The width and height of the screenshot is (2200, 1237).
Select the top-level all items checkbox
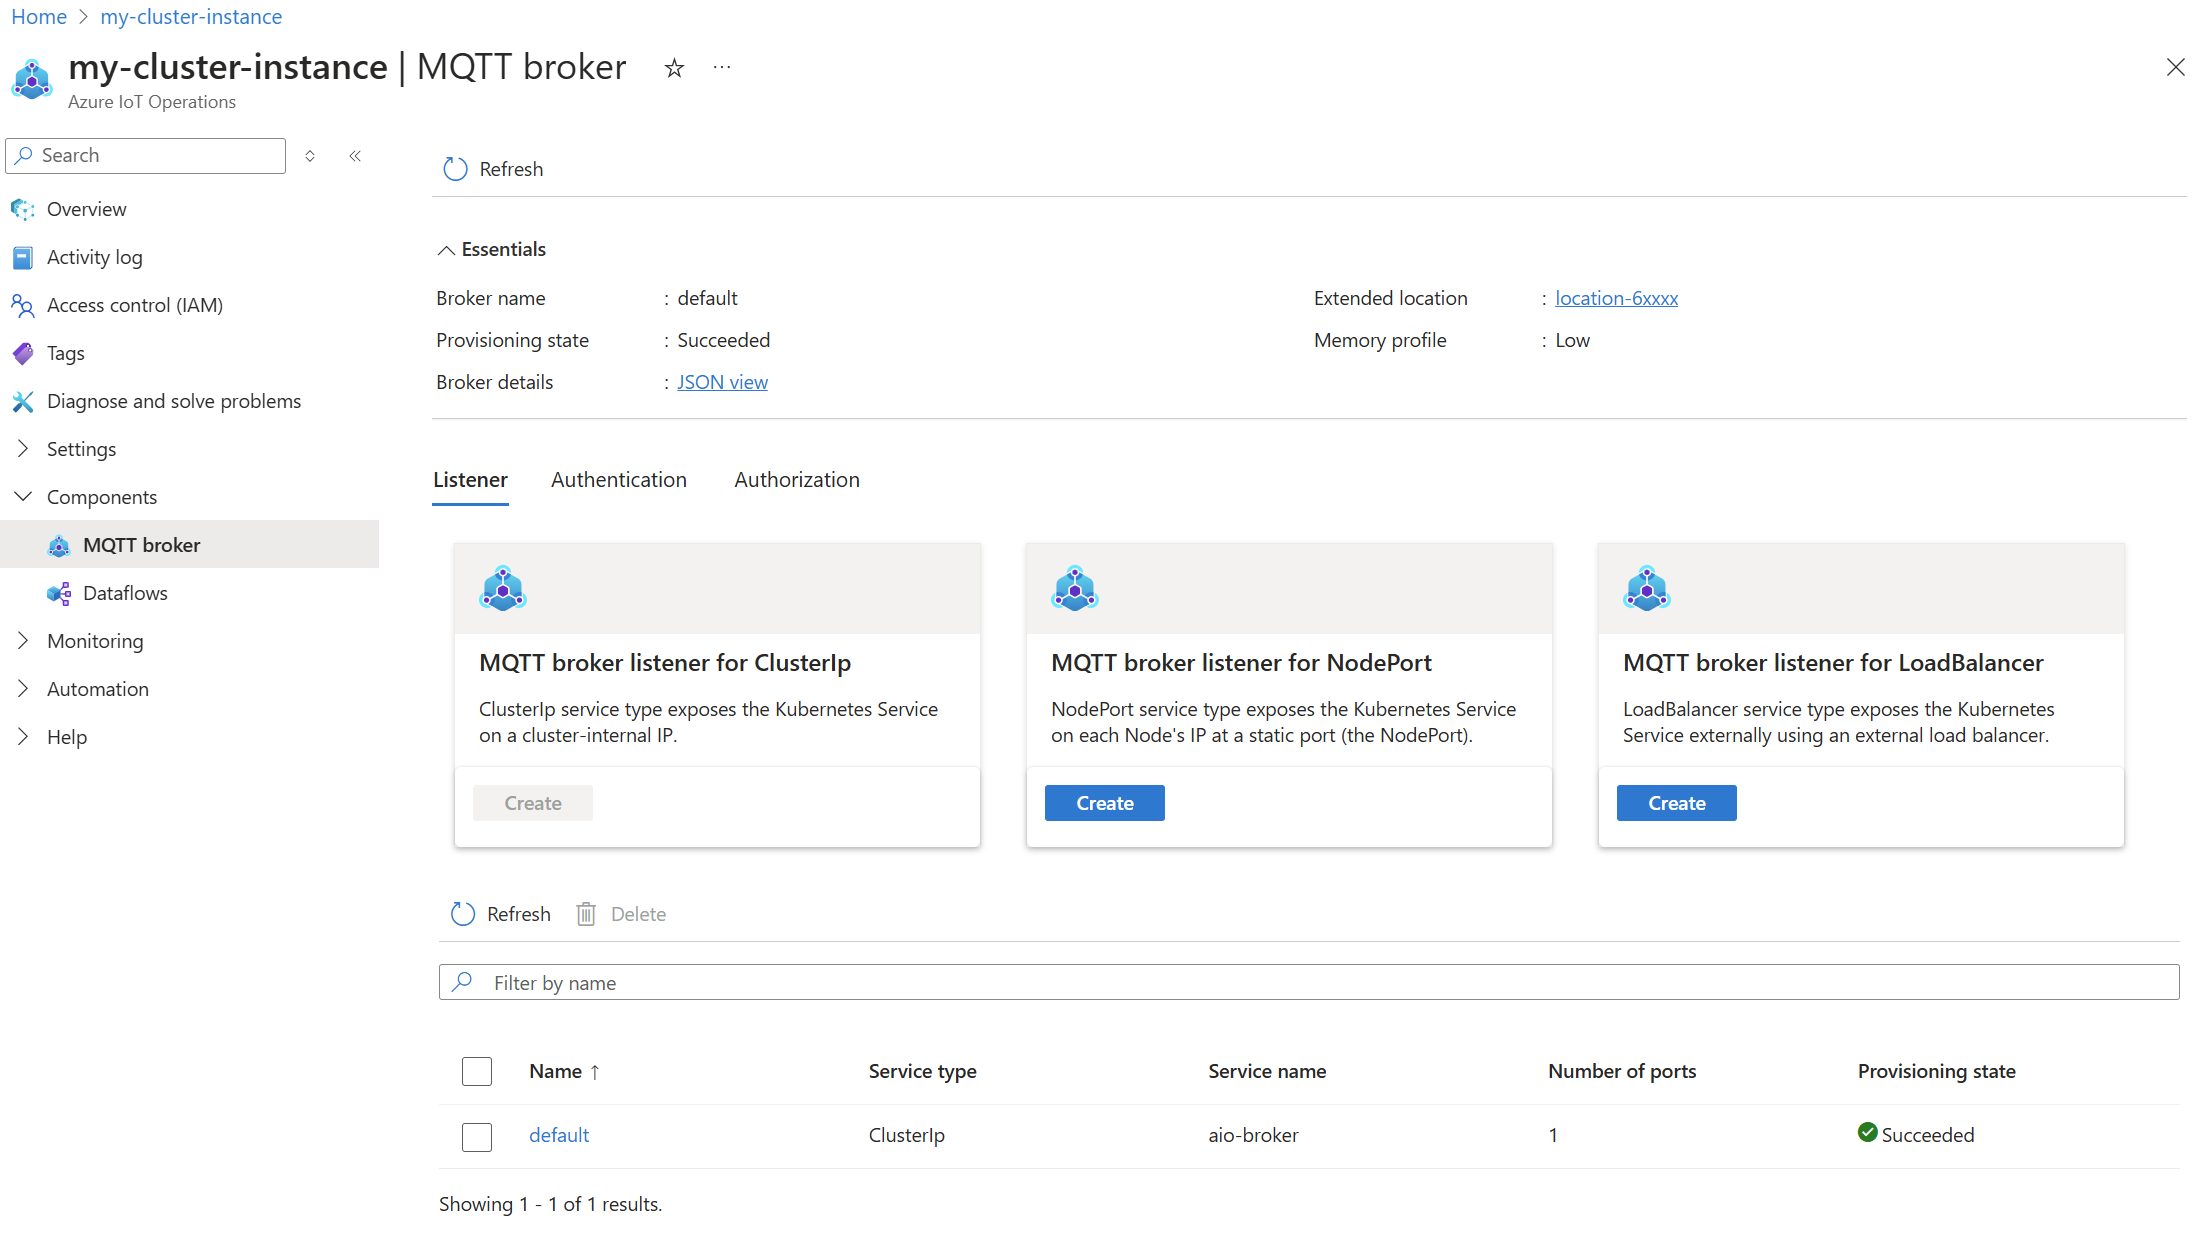pos(477,1071)
